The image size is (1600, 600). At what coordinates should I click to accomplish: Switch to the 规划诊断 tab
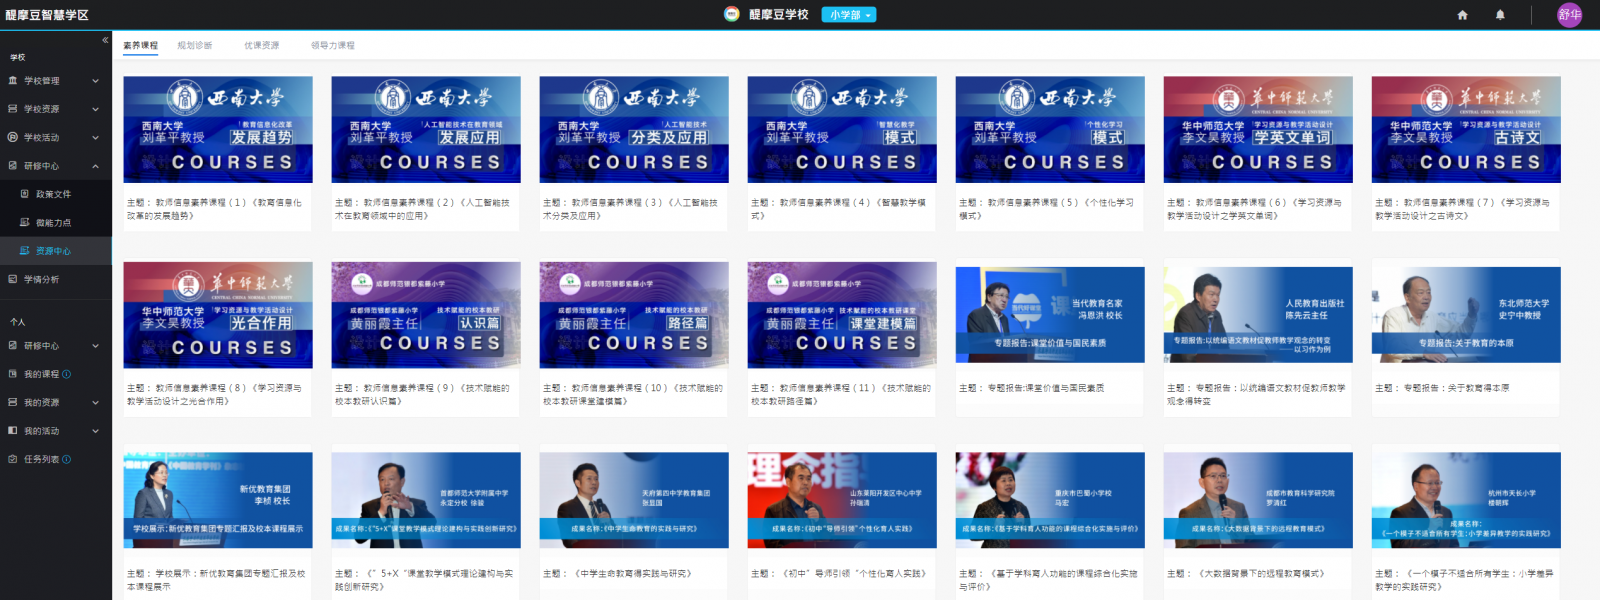tap(194, 46)
